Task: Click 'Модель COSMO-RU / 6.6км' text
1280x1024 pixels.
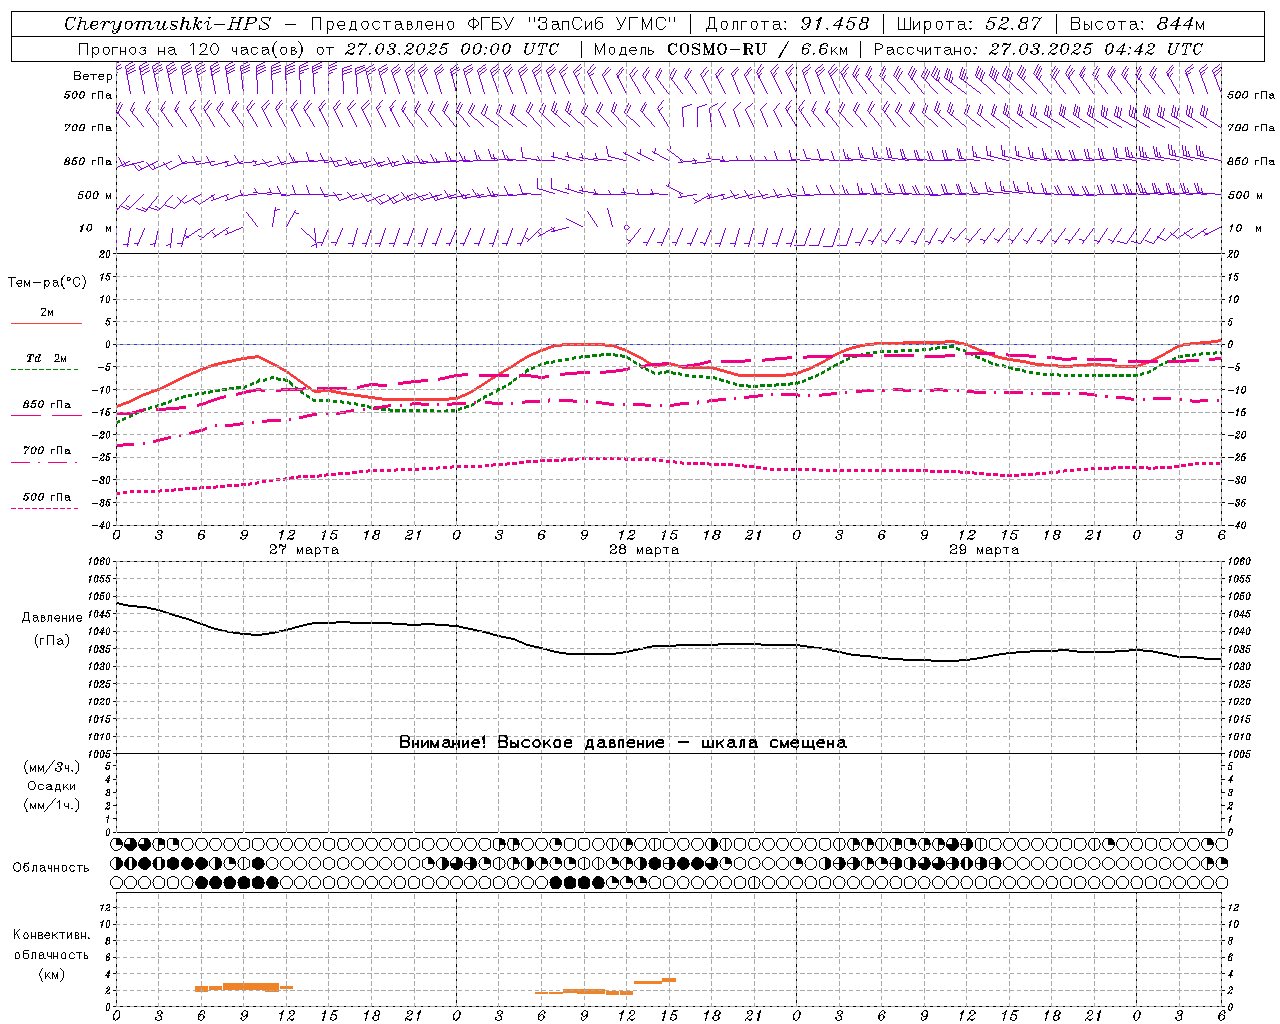Action: [x=720, y=48]
